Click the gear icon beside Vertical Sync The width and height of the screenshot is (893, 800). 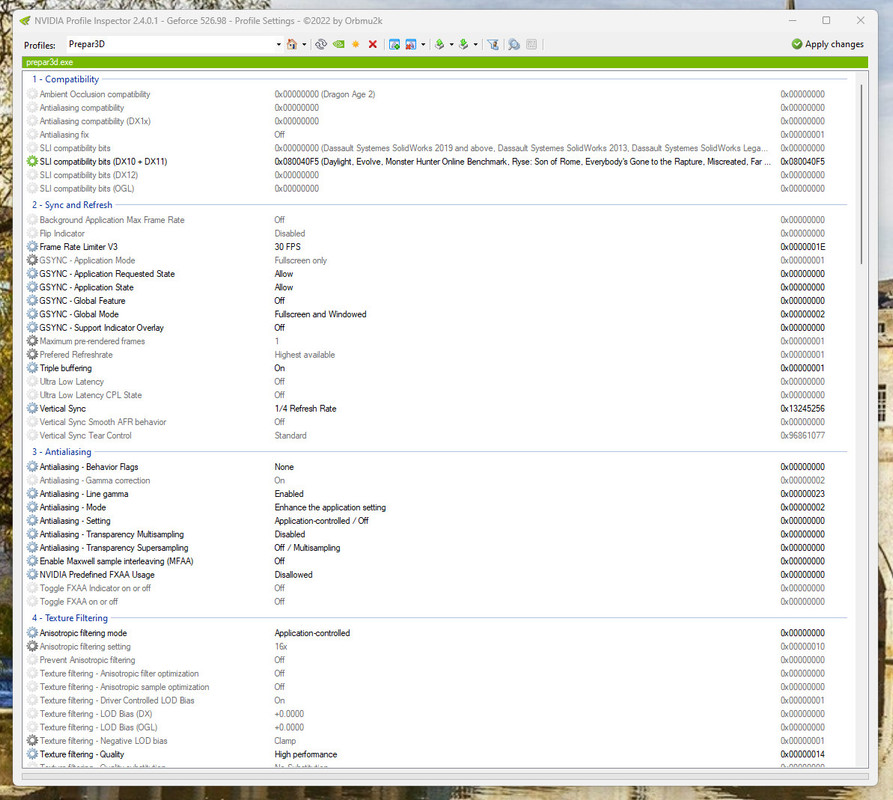click(32, 409)
